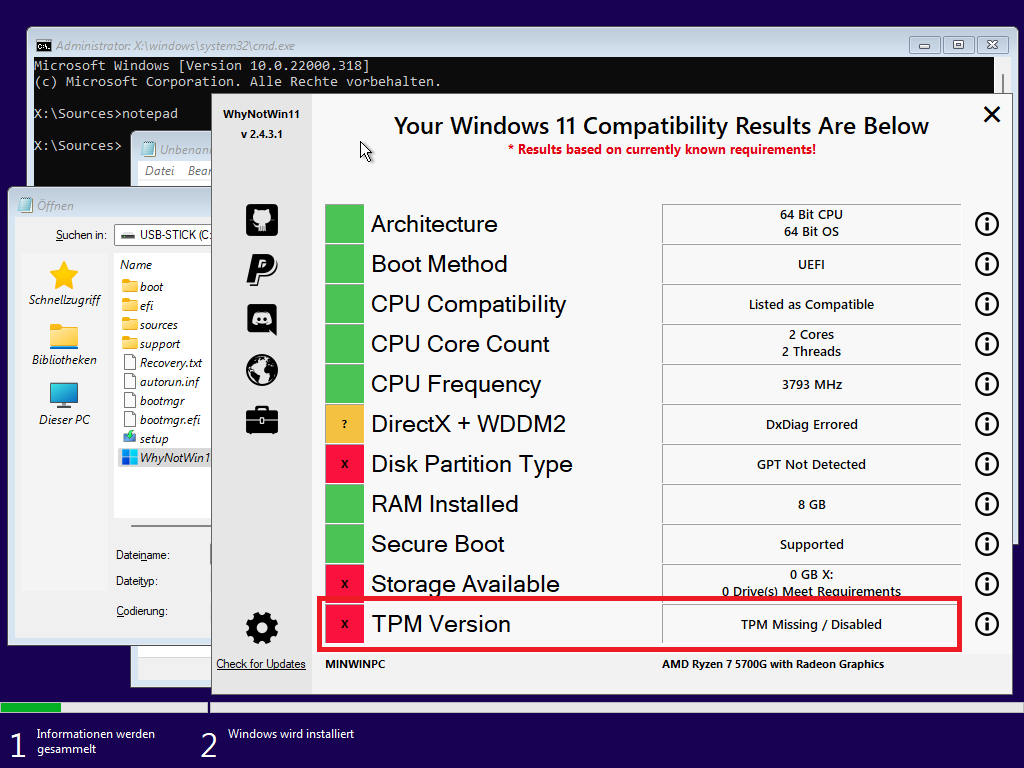Screen dimensions: 1024x768
Task: Select Recovery.txt in file list
Action: (162, 362)
